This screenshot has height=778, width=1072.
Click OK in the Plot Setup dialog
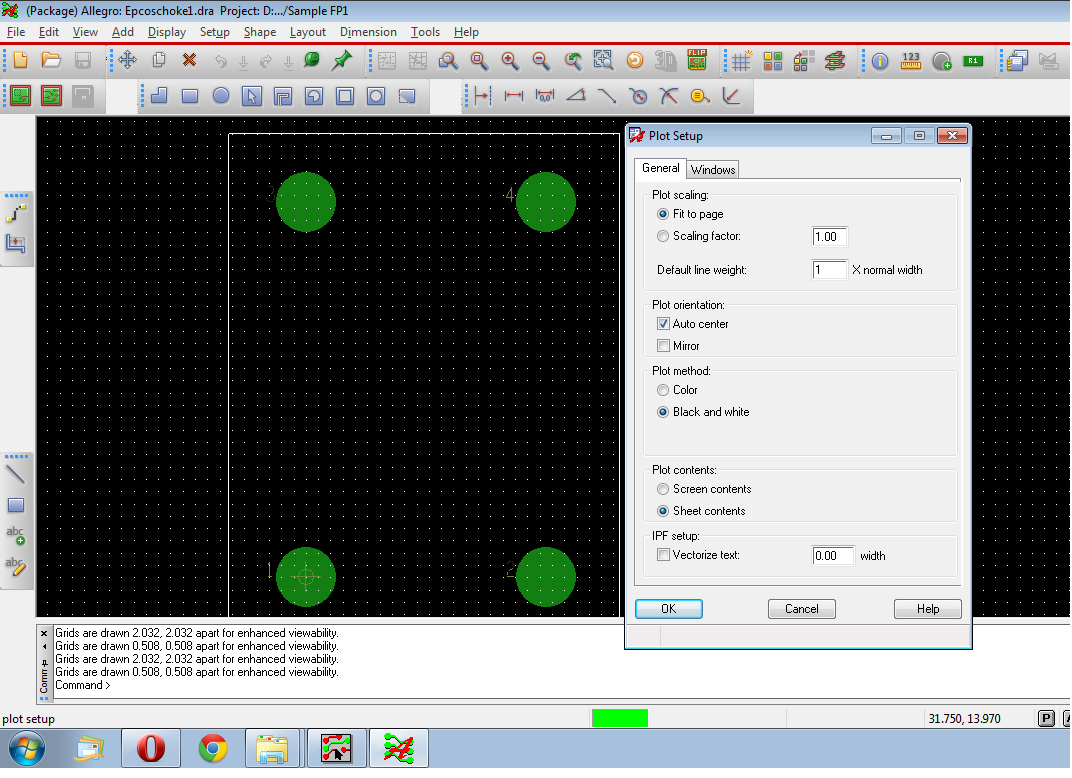click(669, 608)
